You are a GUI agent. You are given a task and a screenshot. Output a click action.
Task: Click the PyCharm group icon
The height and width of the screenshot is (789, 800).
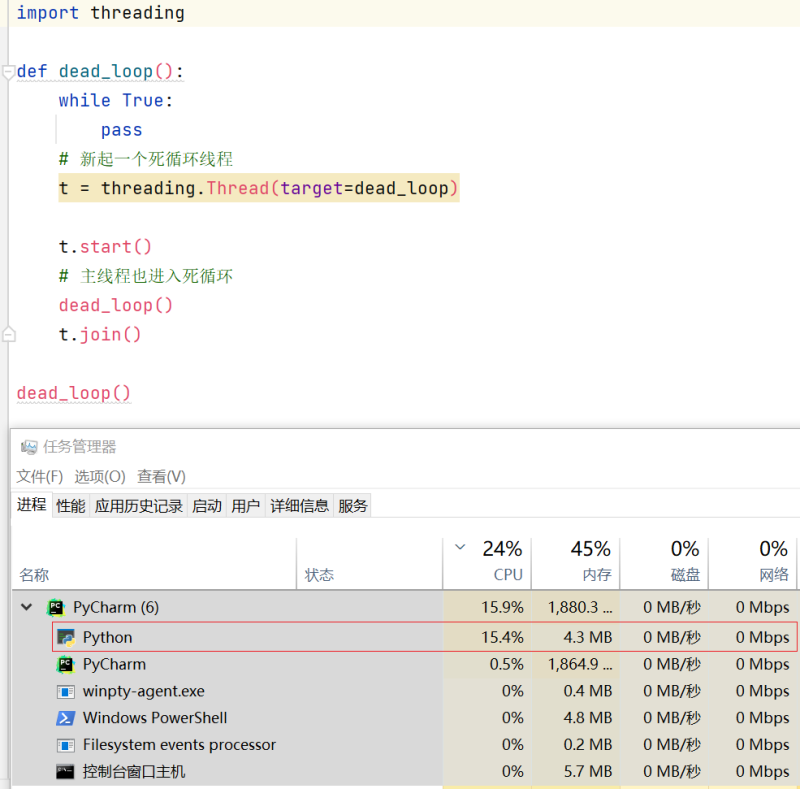tap(56, 607)
